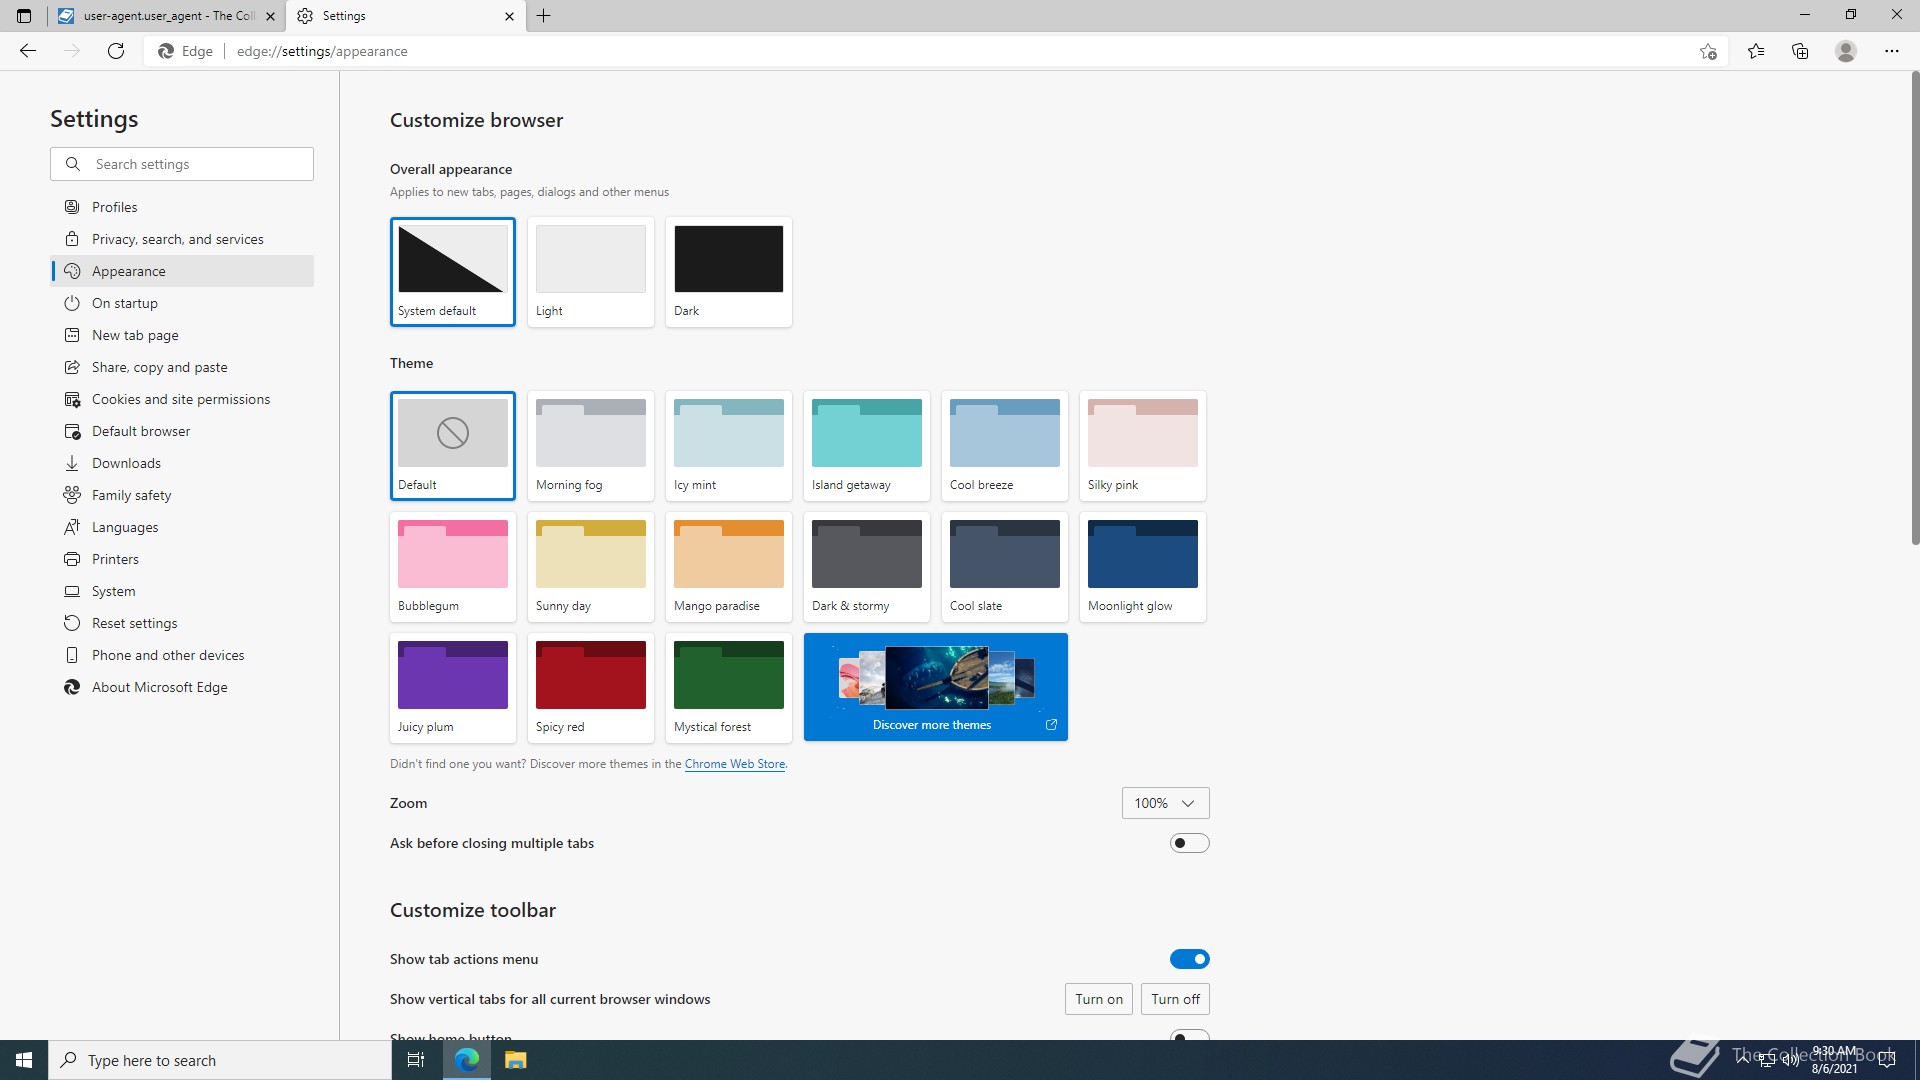Open the Collections icon in toolbar
The height and width of the screenshot is (1080, 1920).
(x=1800, y=51)
